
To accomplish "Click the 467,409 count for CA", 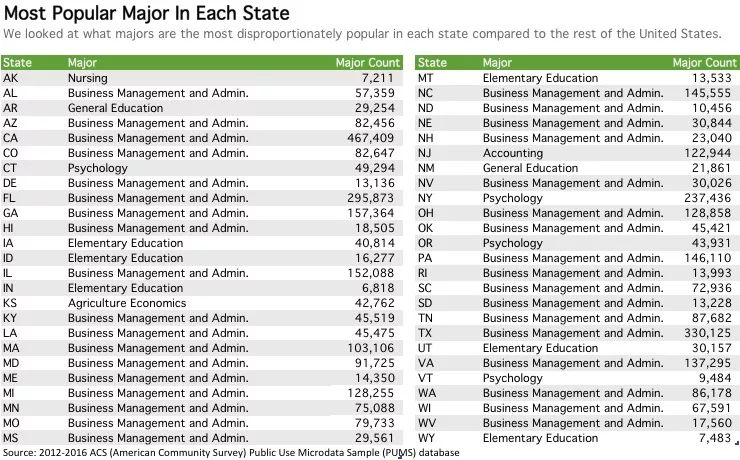I will point(369,138).
